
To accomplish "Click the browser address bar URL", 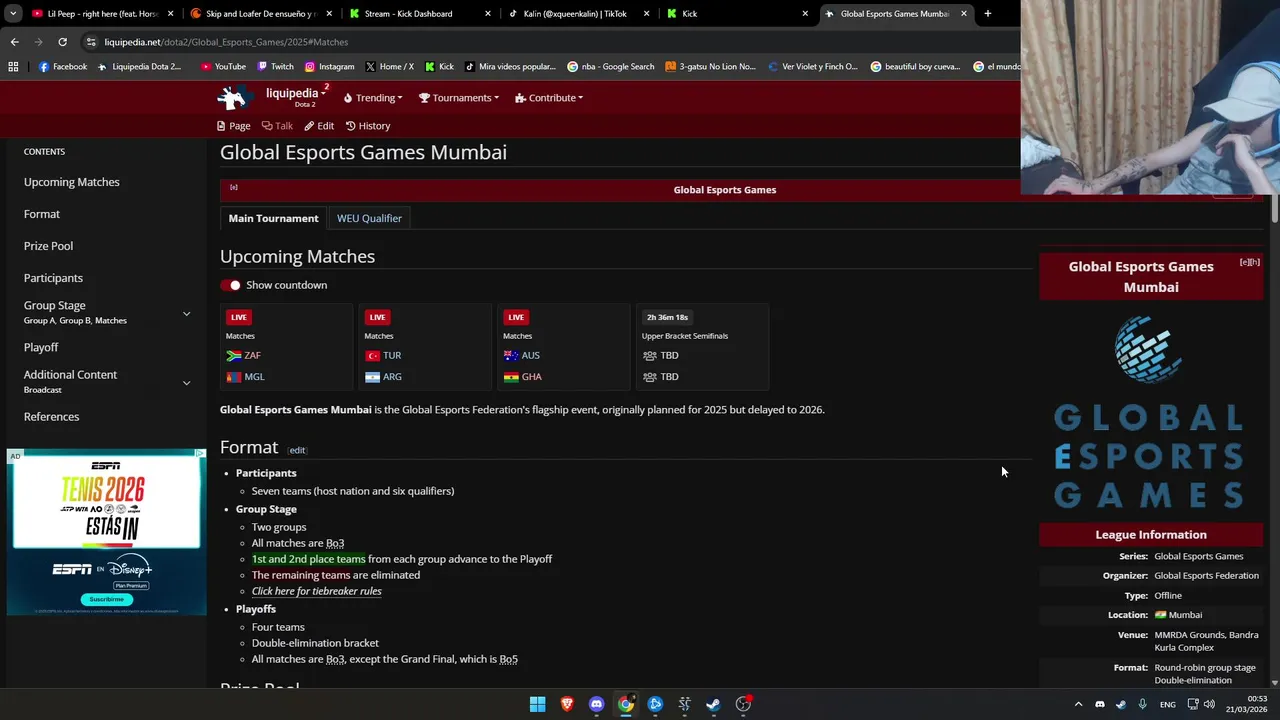I will 226,42.
